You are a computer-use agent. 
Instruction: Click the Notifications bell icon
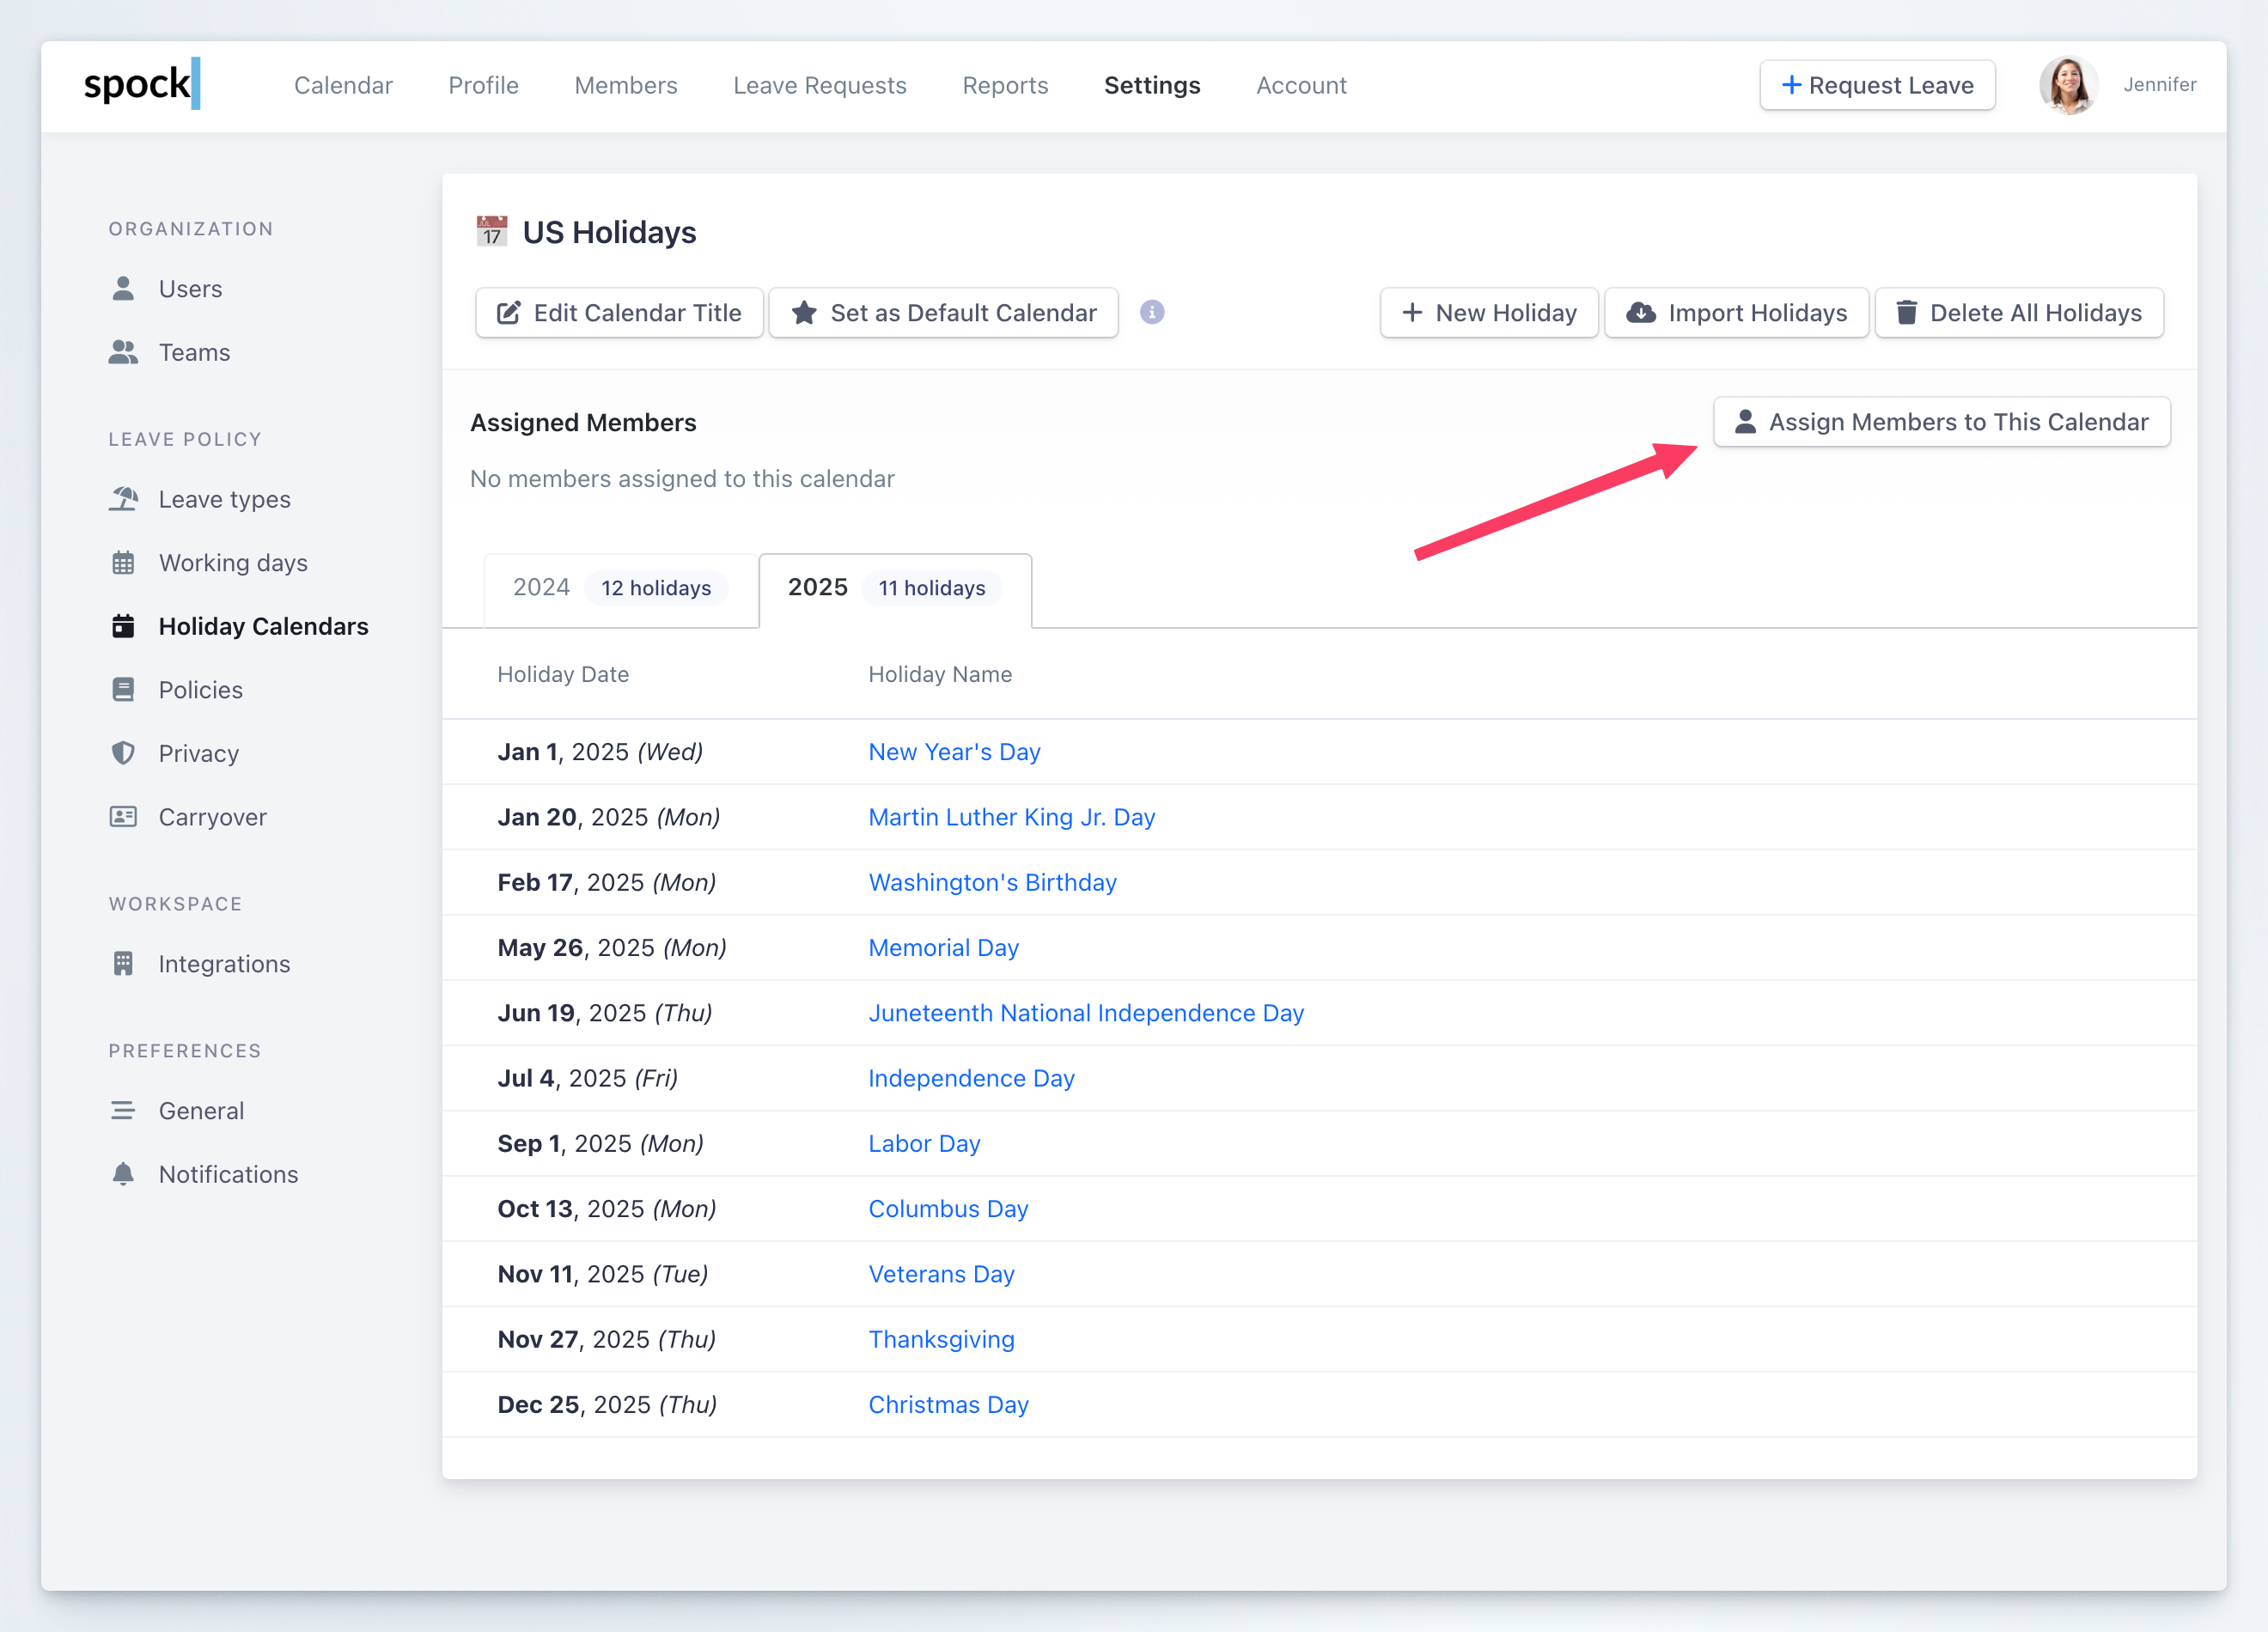tap(123, 1173)
